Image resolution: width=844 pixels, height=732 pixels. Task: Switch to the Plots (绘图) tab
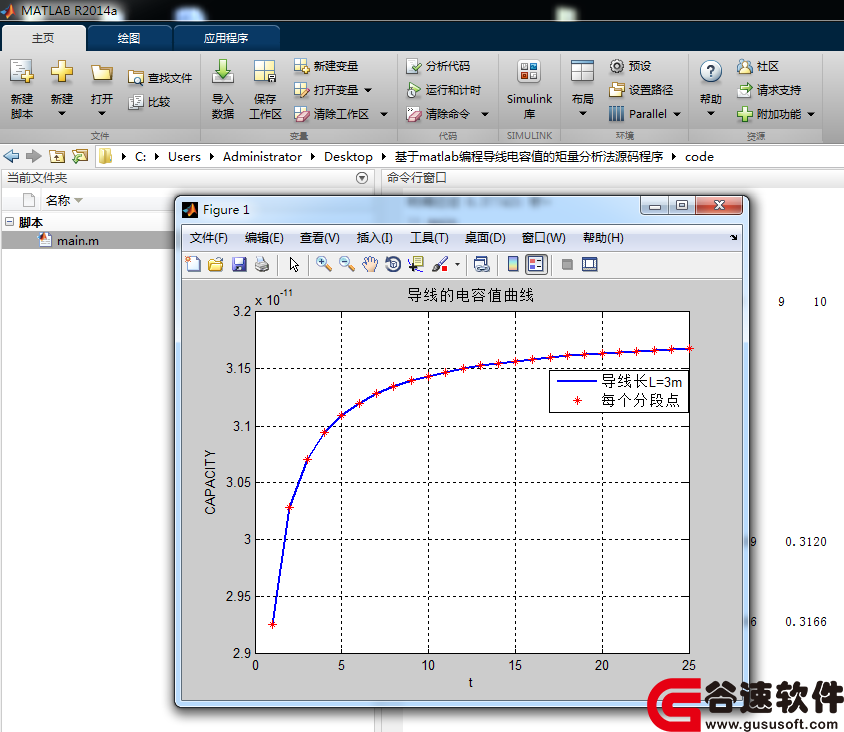coord(129,38)
